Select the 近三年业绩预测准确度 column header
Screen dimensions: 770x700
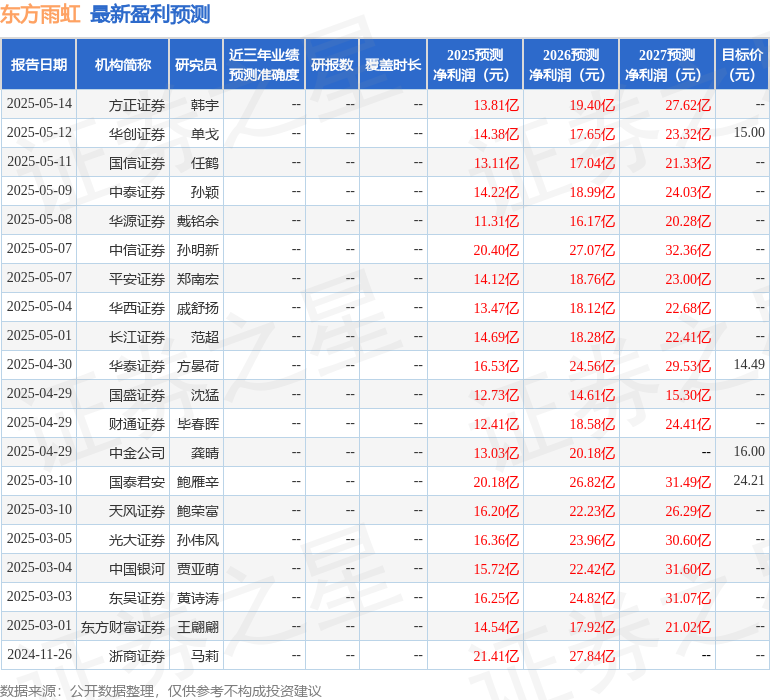pyautogui.click(x=264, y=65)
